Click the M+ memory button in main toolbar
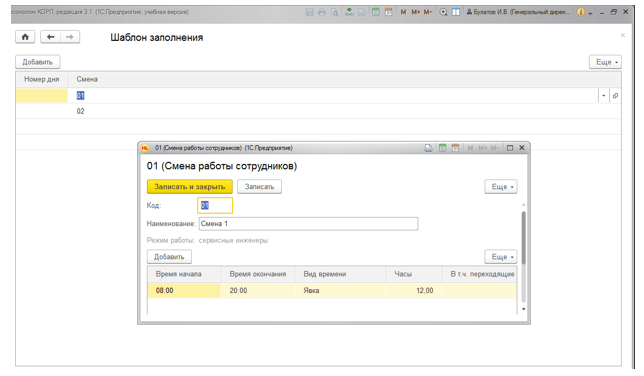The image size is (644, 376). (x=416, y=12)
